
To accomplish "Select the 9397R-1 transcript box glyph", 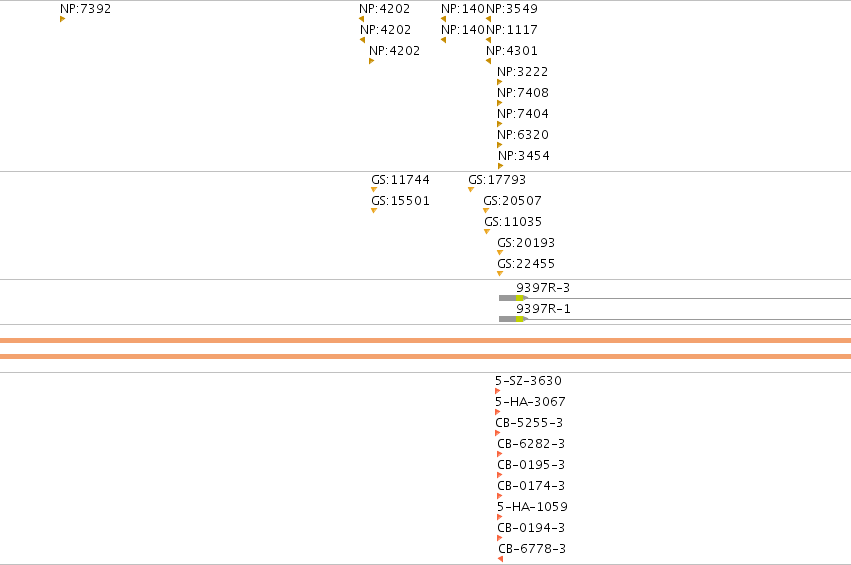I will point(513,319).
